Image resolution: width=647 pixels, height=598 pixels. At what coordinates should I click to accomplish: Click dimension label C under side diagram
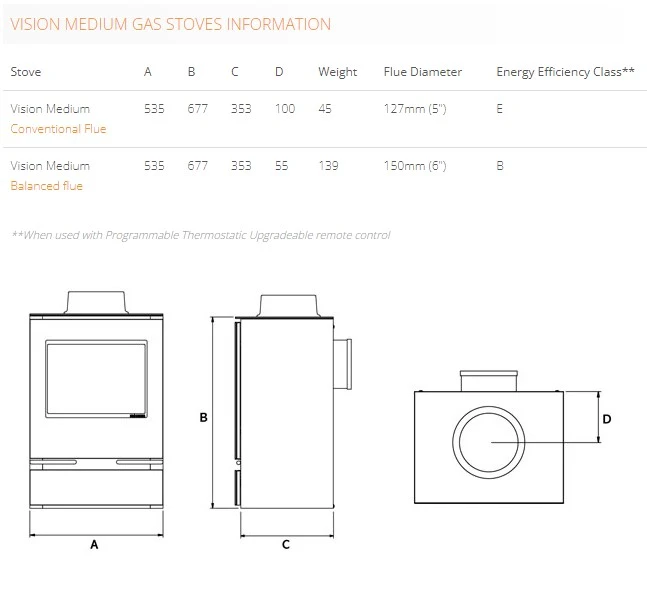[x=285, y=545]
